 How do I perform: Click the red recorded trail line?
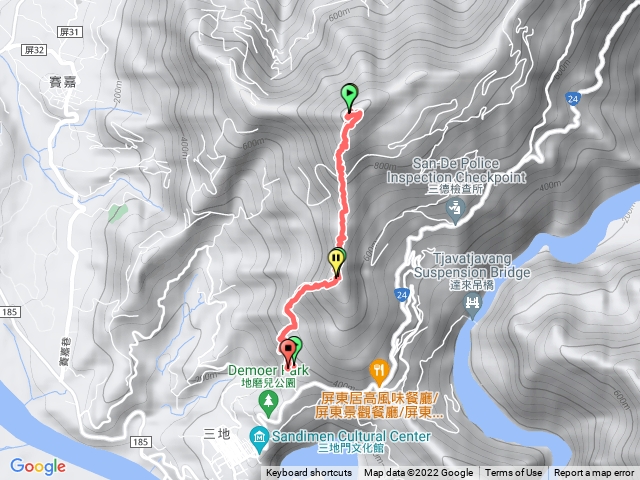pyautogui.click(x=342, y=192)
